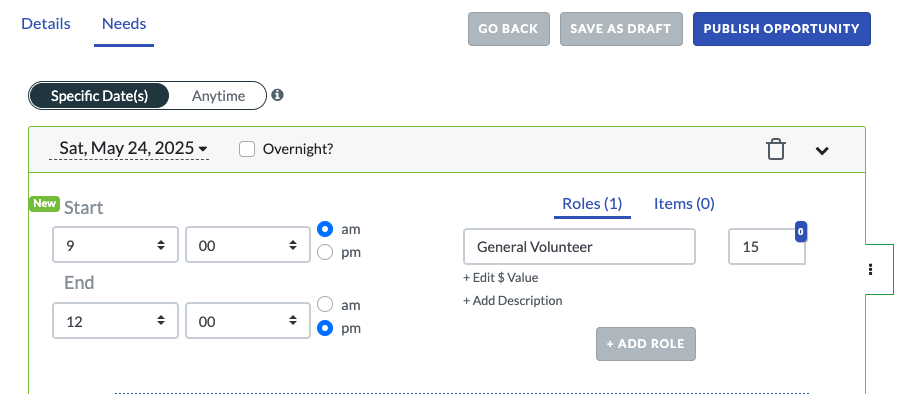Open the Items (0) tab
The width and height of the screenshot is (897, 394).
(x=684, y=204)
